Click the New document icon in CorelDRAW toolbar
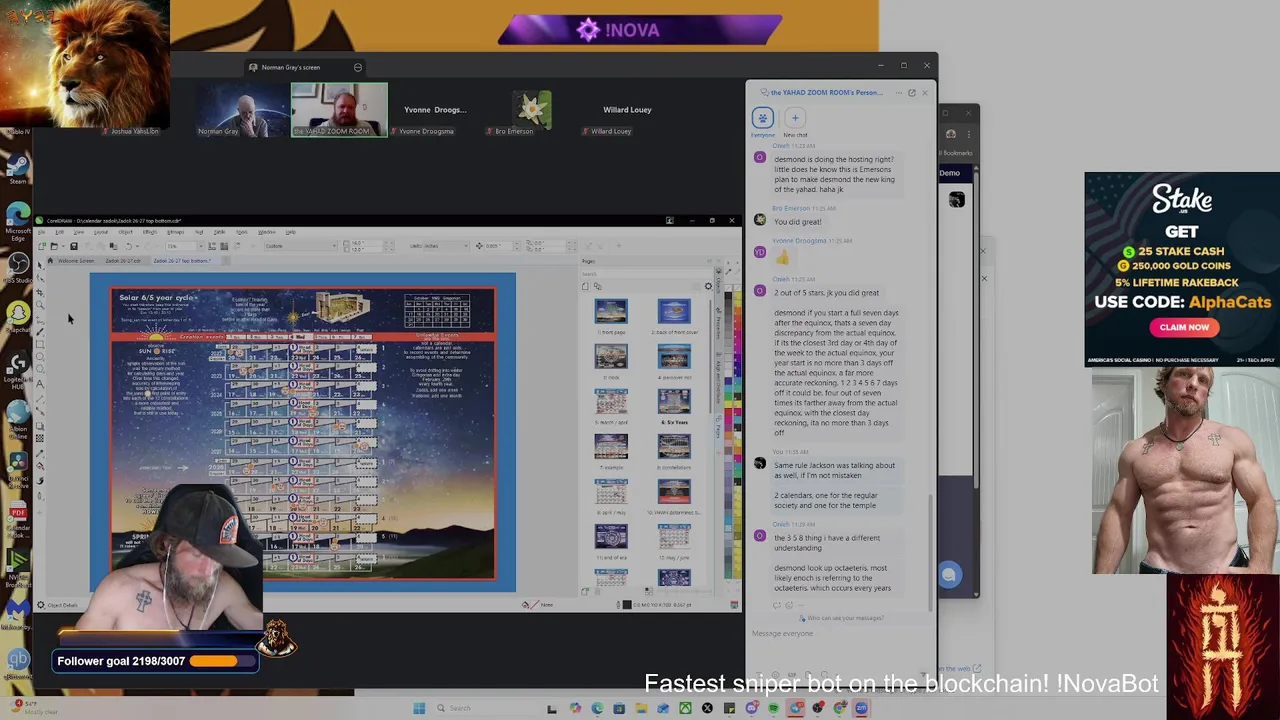The width and height of the screenshot is (1280, 720). coord(42,246)
